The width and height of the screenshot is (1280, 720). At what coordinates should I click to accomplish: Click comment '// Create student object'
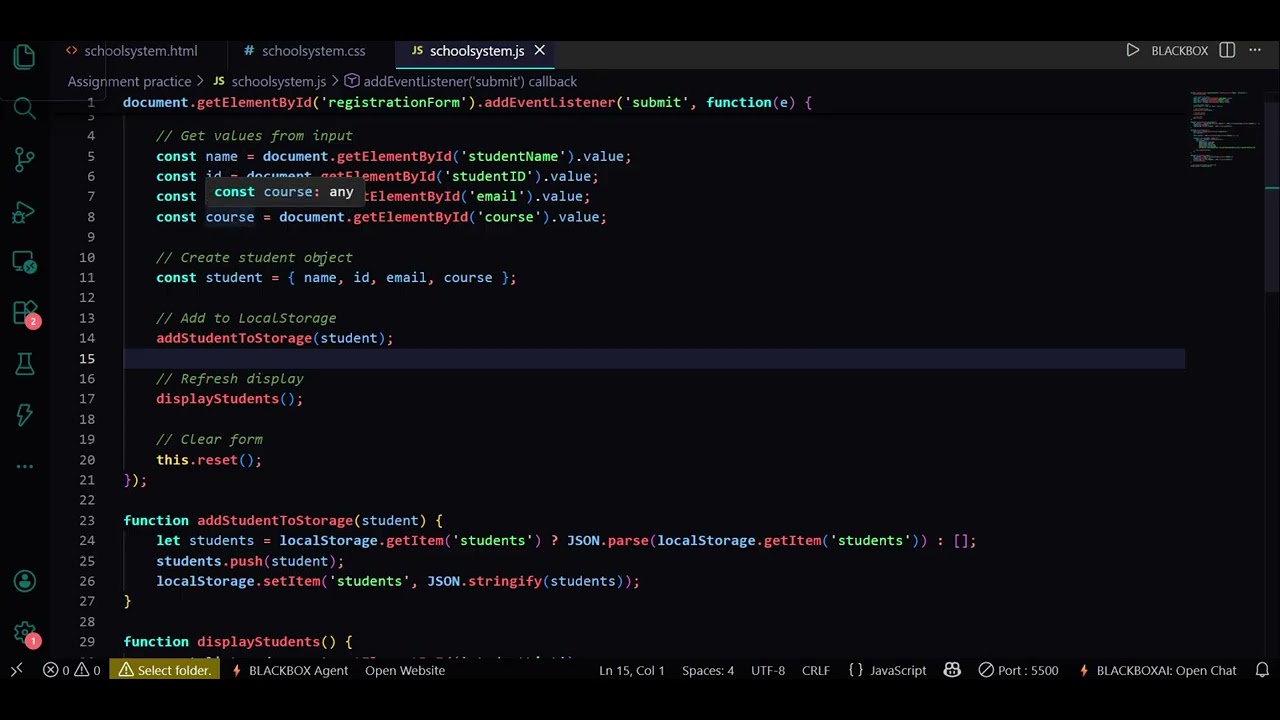pos(254,257)
